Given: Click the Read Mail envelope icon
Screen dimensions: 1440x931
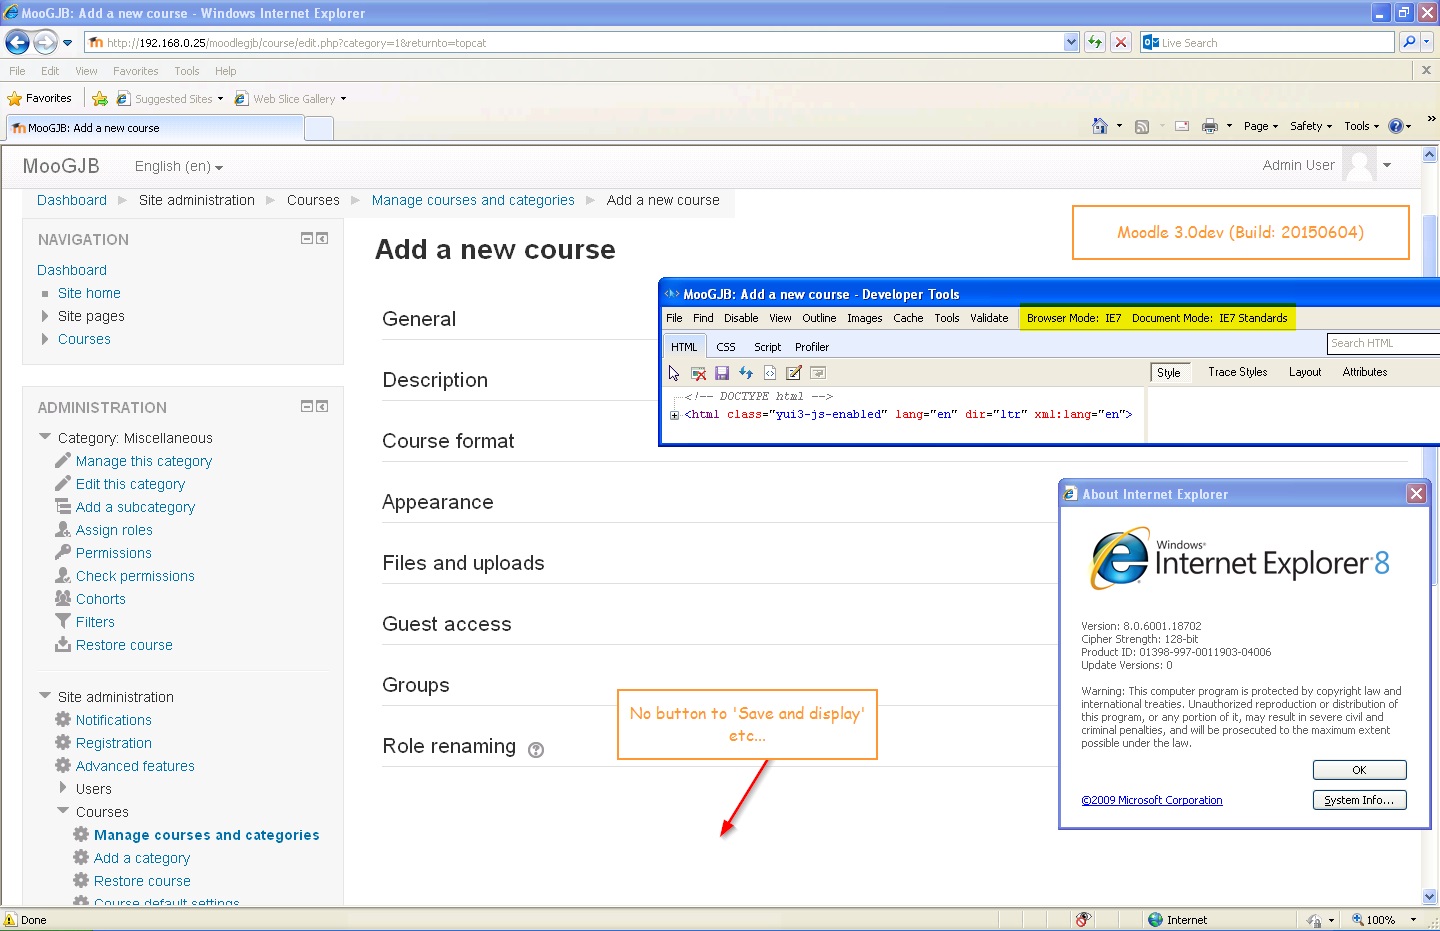Looking at the screenshot, I should (1182, 126).
